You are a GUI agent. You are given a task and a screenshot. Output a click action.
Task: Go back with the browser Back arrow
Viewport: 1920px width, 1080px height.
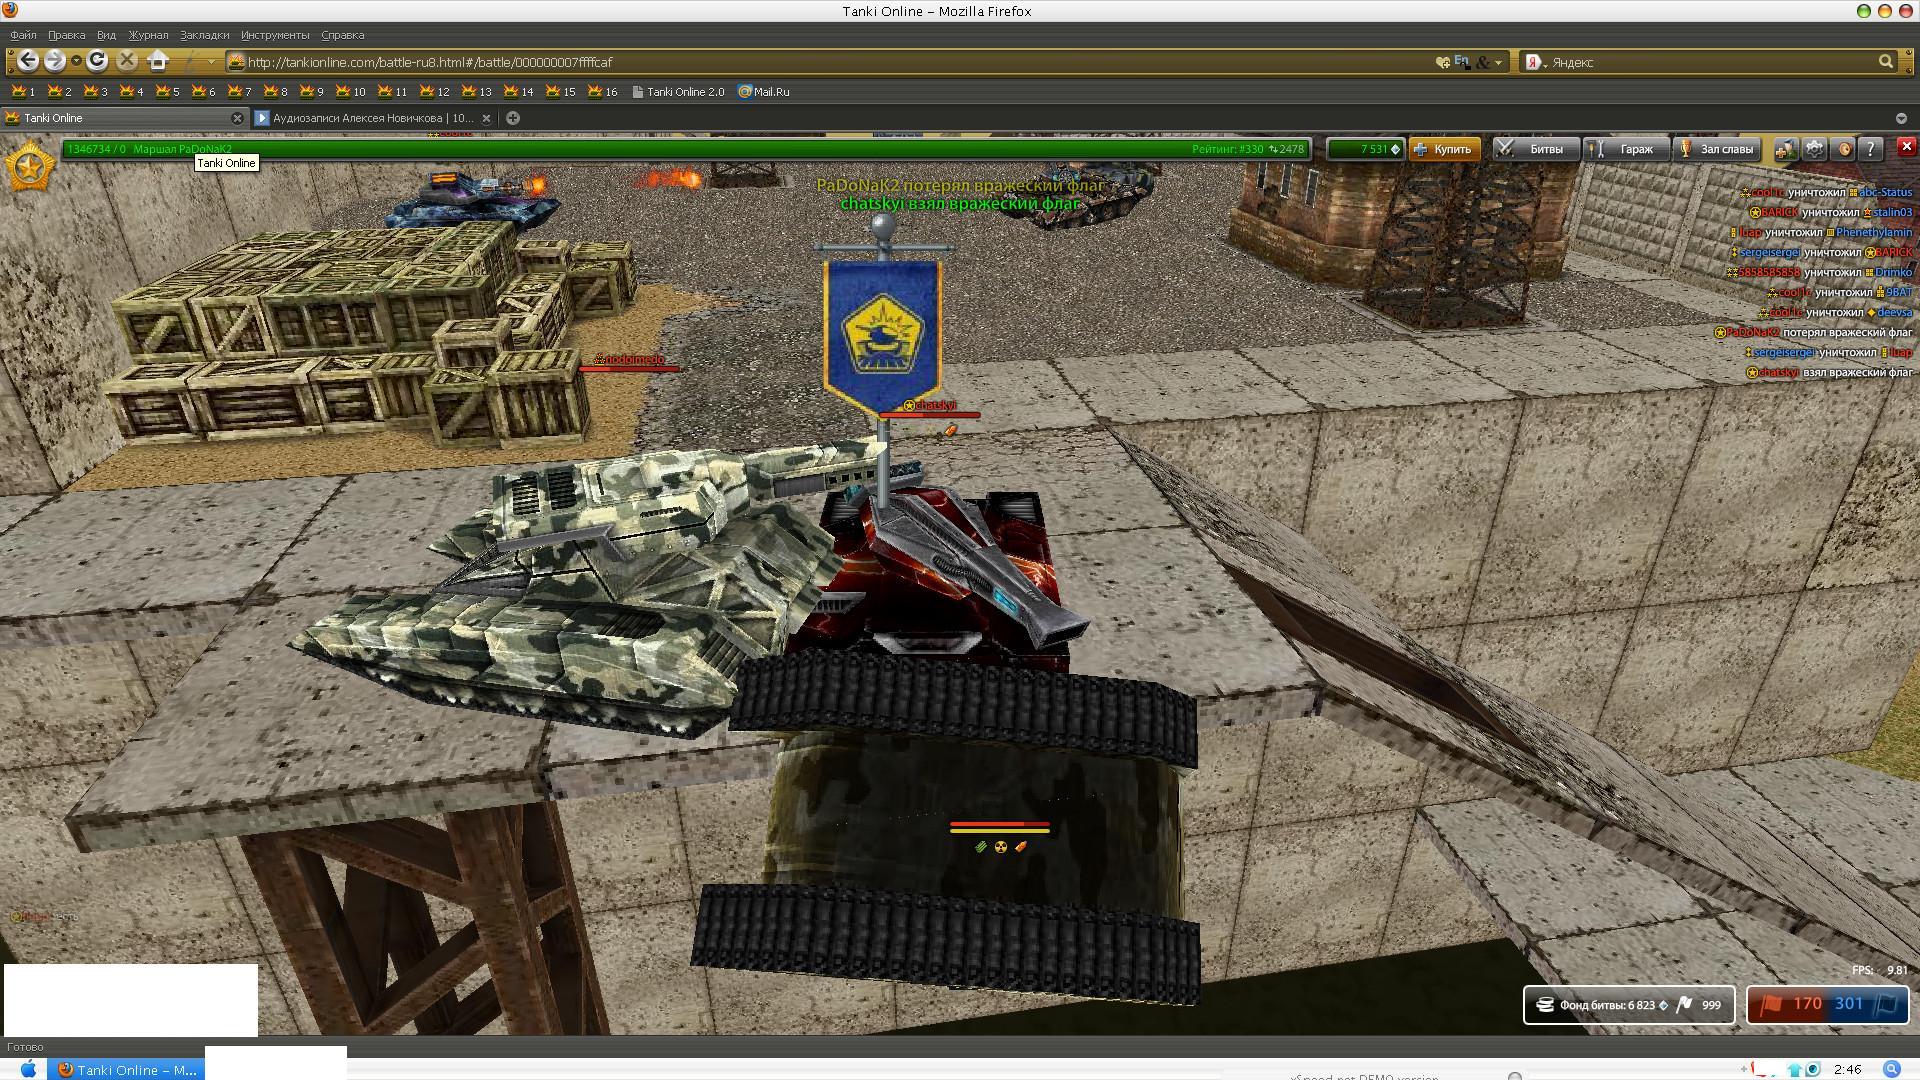click(28, 61)
